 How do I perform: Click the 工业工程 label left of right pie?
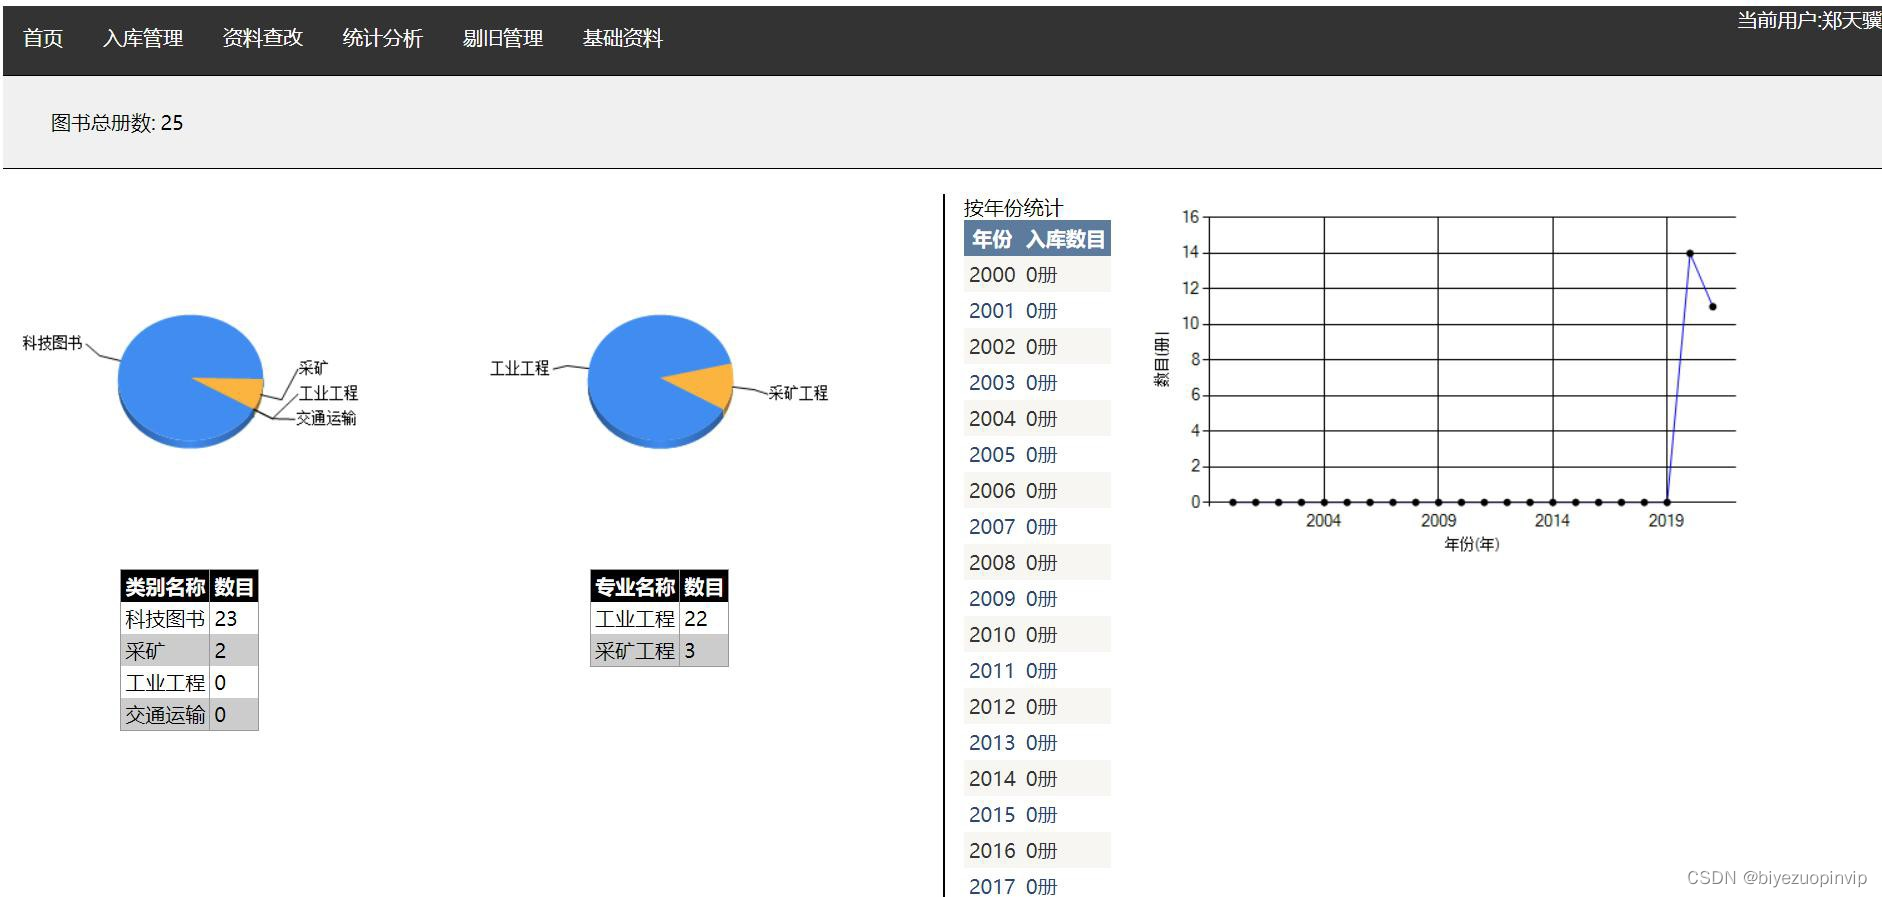(x=520, y=368)
